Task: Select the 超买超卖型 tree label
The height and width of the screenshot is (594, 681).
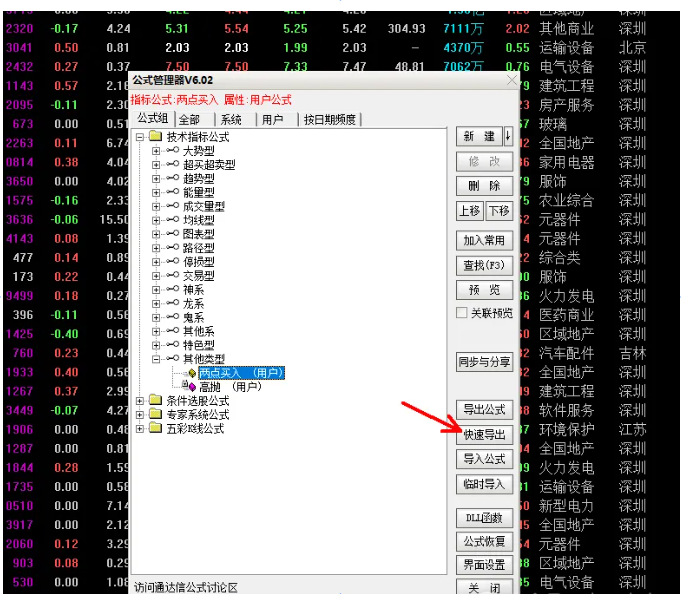Action: (209, 165)
